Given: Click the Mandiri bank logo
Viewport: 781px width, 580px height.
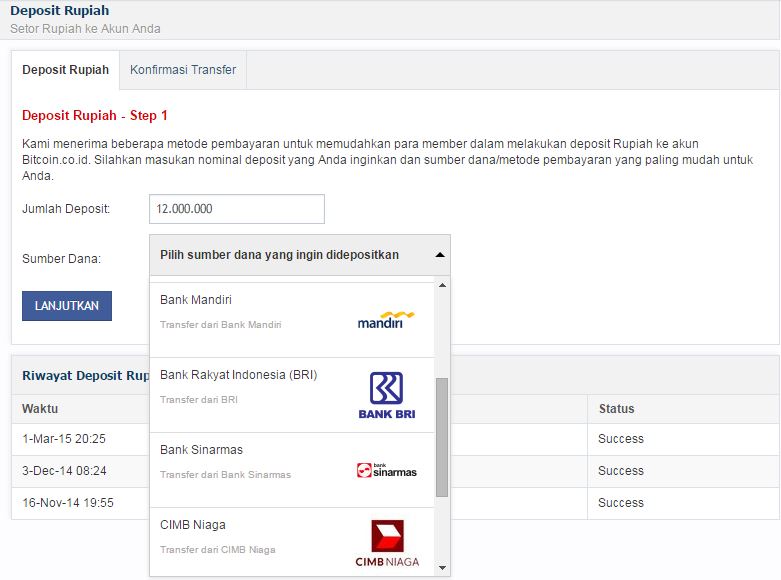Looking at the screenshot, I should pos(386,320).
